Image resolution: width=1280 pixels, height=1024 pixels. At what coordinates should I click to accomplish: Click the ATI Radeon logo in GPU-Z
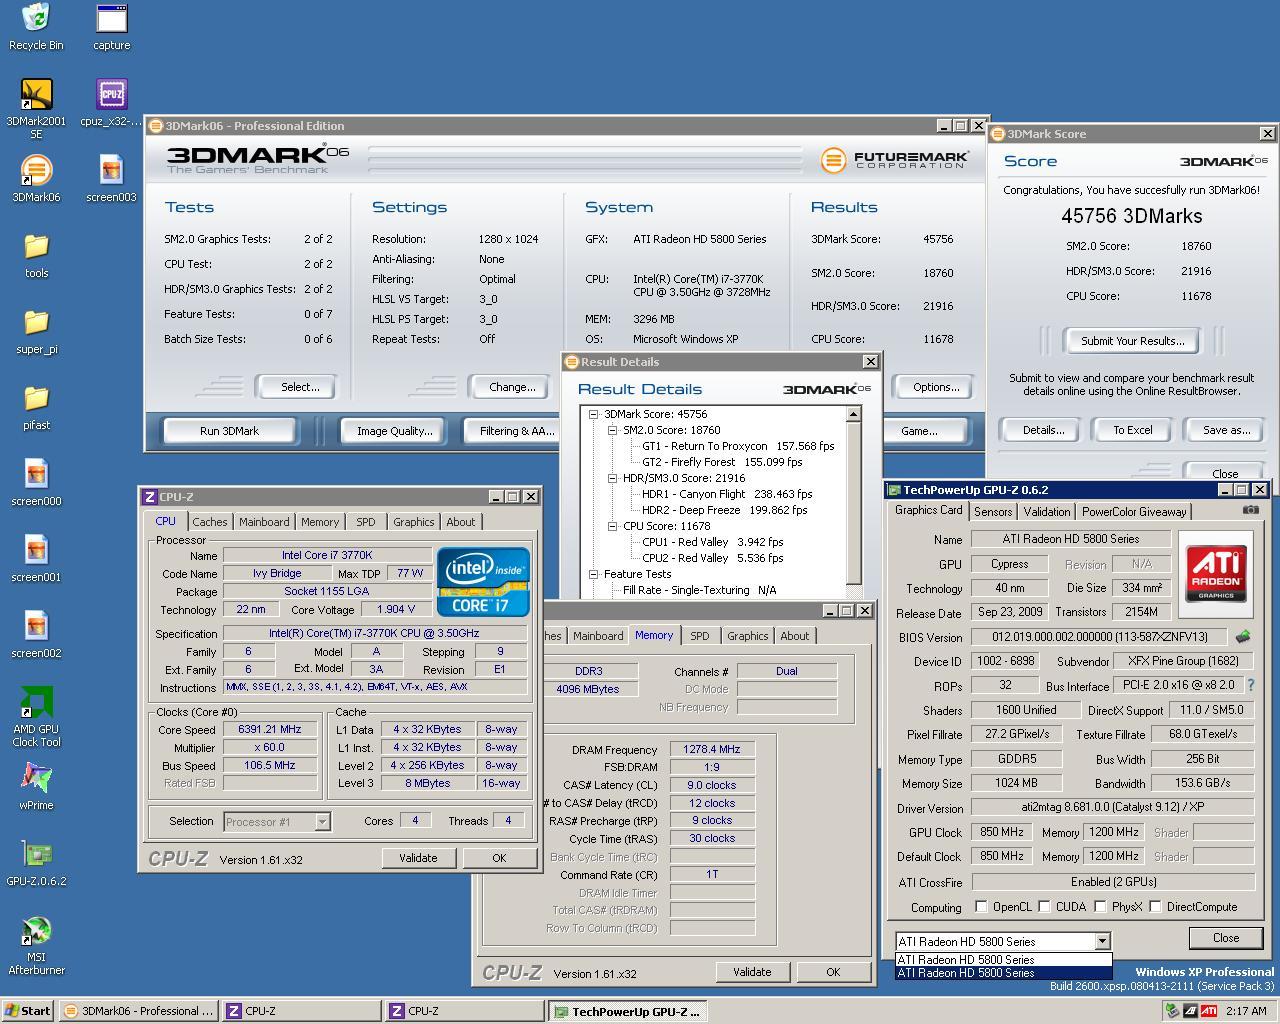coord(1216,572)
